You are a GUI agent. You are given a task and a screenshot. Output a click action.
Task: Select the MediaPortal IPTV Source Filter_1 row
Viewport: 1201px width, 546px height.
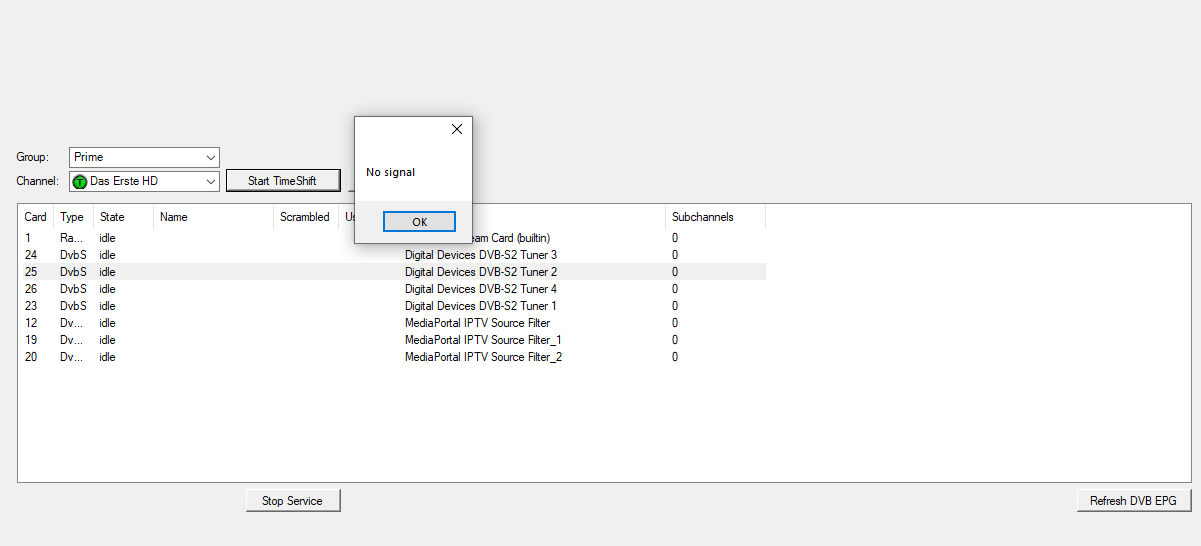click(x=483, y=340)
